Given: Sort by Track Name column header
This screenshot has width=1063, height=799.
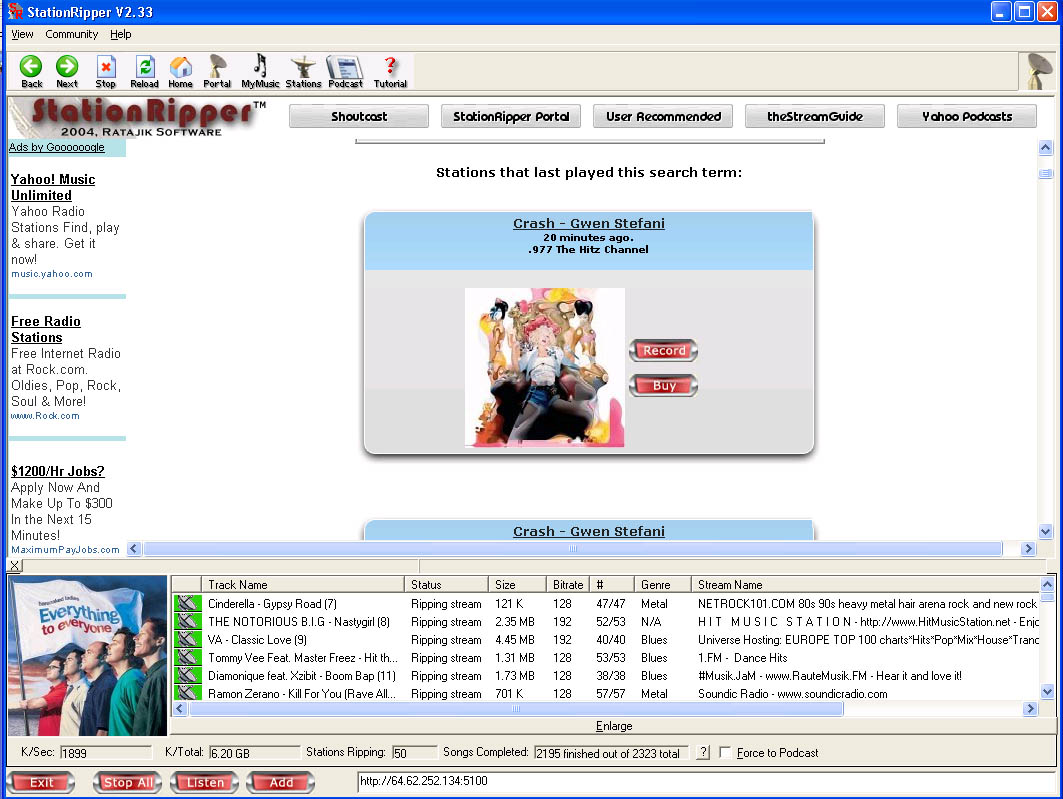Looking at the screenshot, I should click(x=303, y=584).
